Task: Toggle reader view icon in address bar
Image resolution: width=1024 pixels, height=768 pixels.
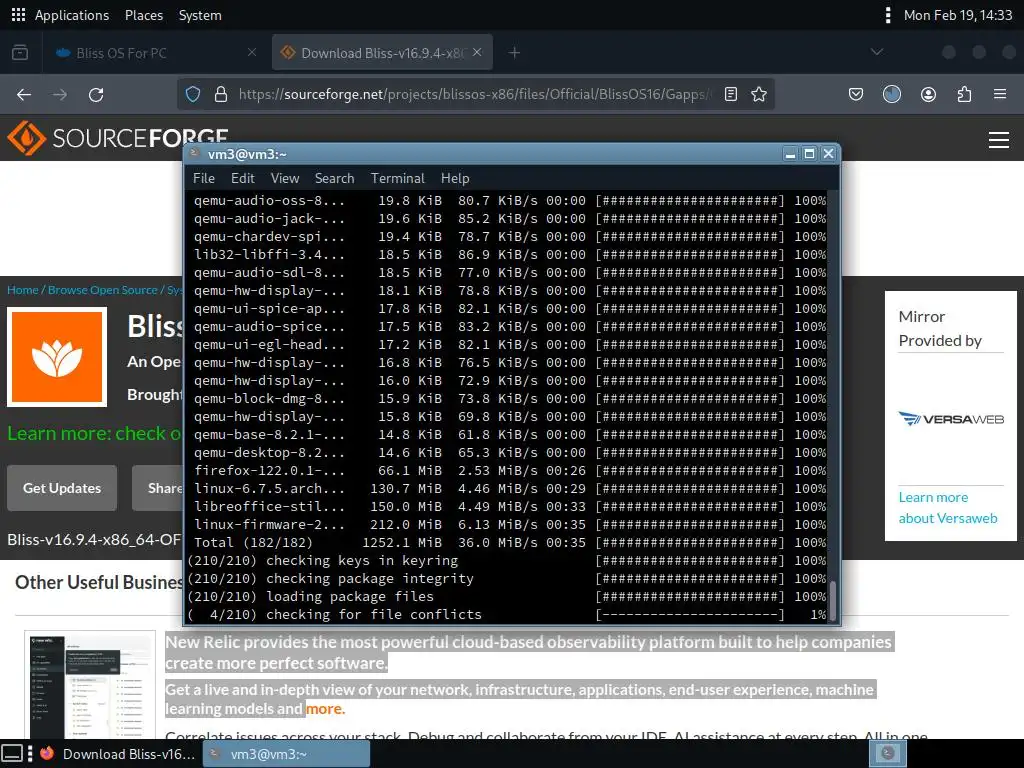Action: [x=731, y=94]
